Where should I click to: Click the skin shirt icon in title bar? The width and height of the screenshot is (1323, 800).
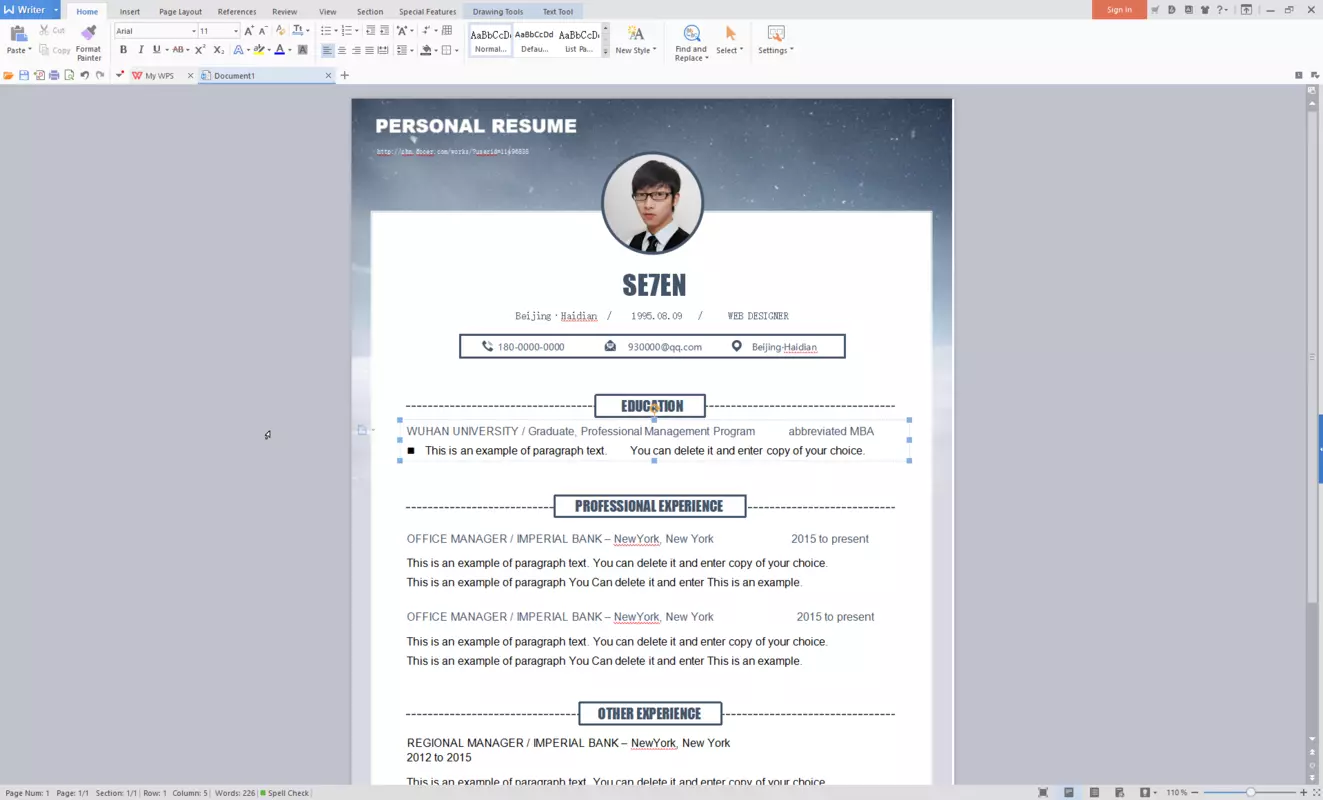pos(1205,10)
